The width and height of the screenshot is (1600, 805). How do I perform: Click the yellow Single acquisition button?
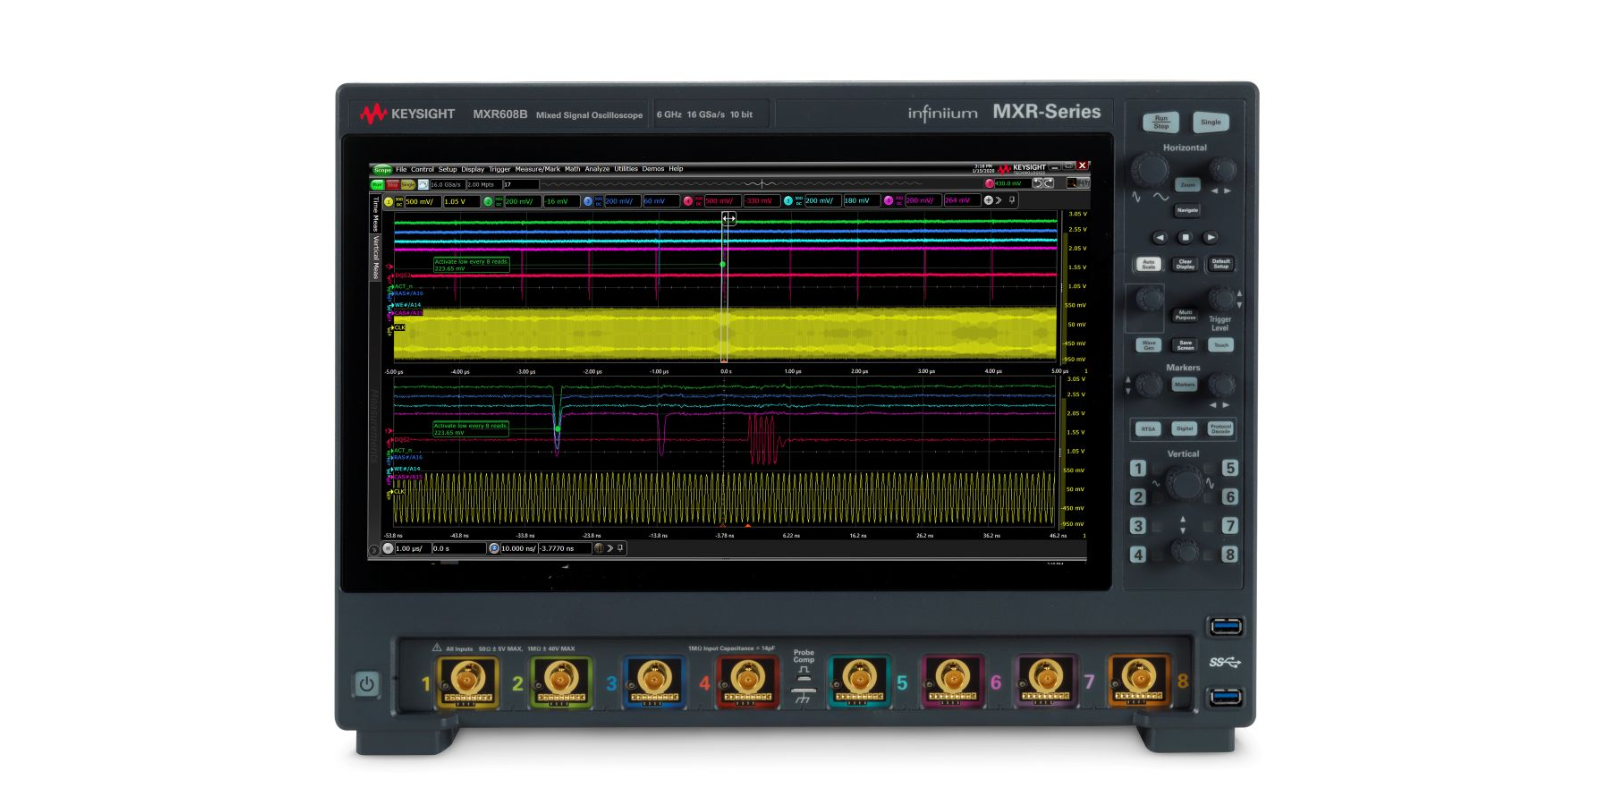coord(408,185)
